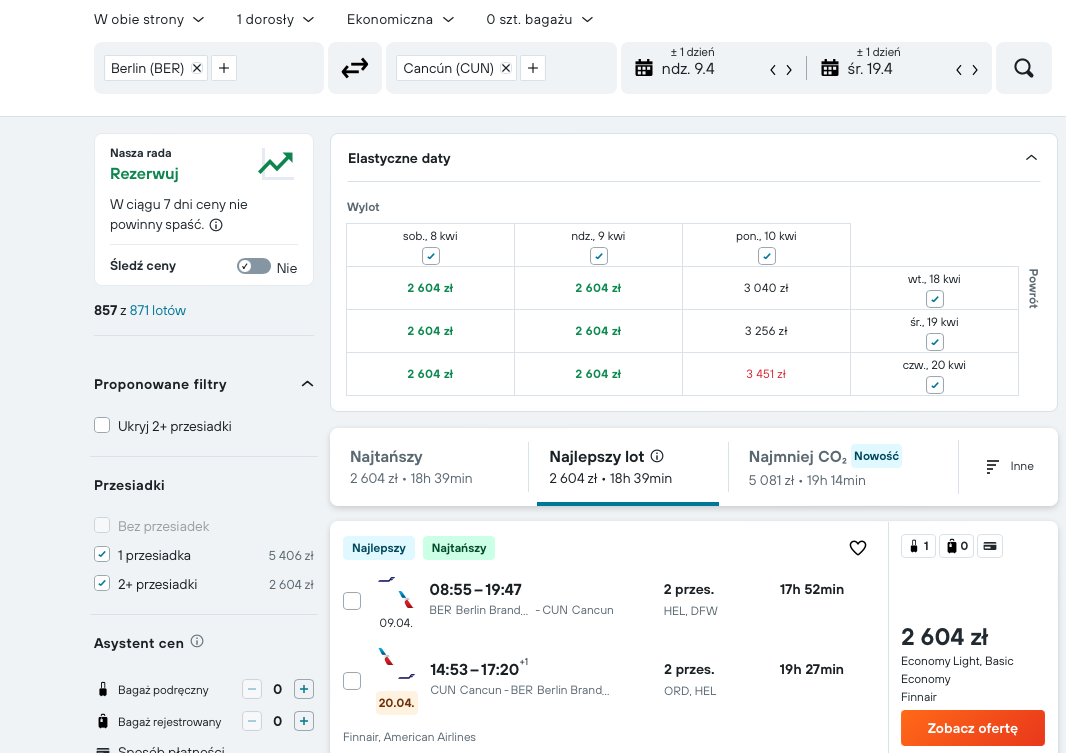Swap origin and destination airports
Image resolution: width=1066 pixels, height=753 pixels.
354,68
